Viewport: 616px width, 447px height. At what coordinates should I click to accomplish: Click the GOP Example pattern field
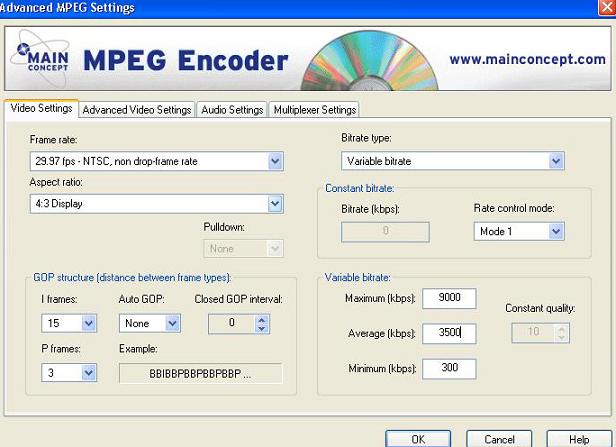200,373
